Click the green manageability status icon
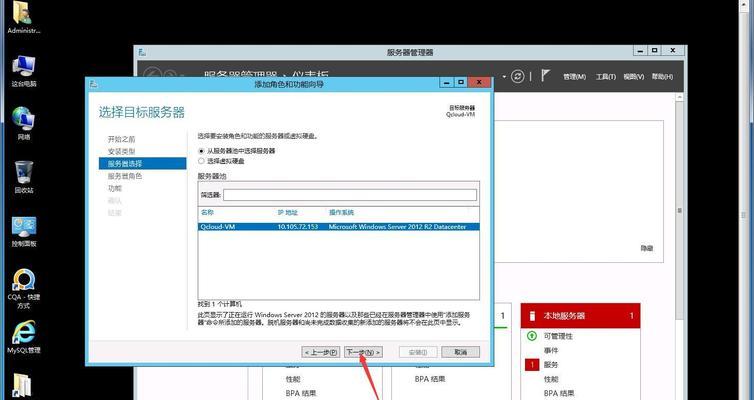754x400 pixels. coord(532,336)
